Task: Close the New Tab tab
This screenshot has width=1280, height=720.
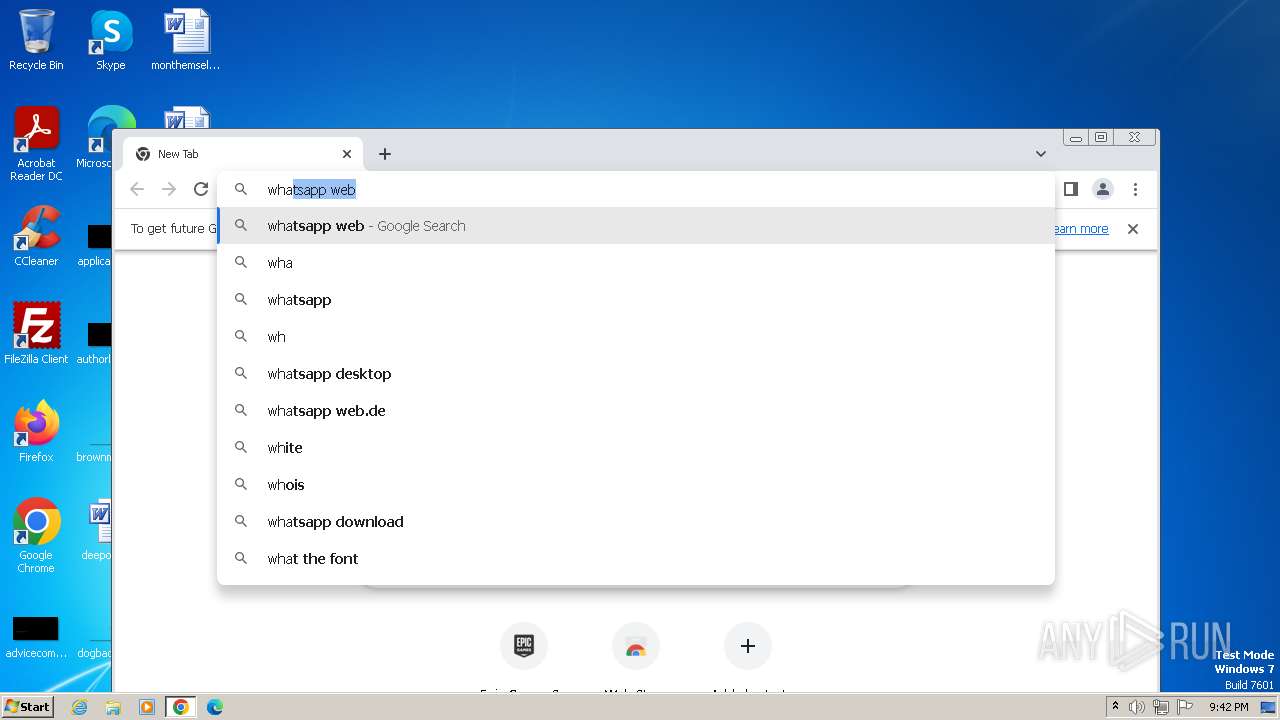Action: point(347,154)
